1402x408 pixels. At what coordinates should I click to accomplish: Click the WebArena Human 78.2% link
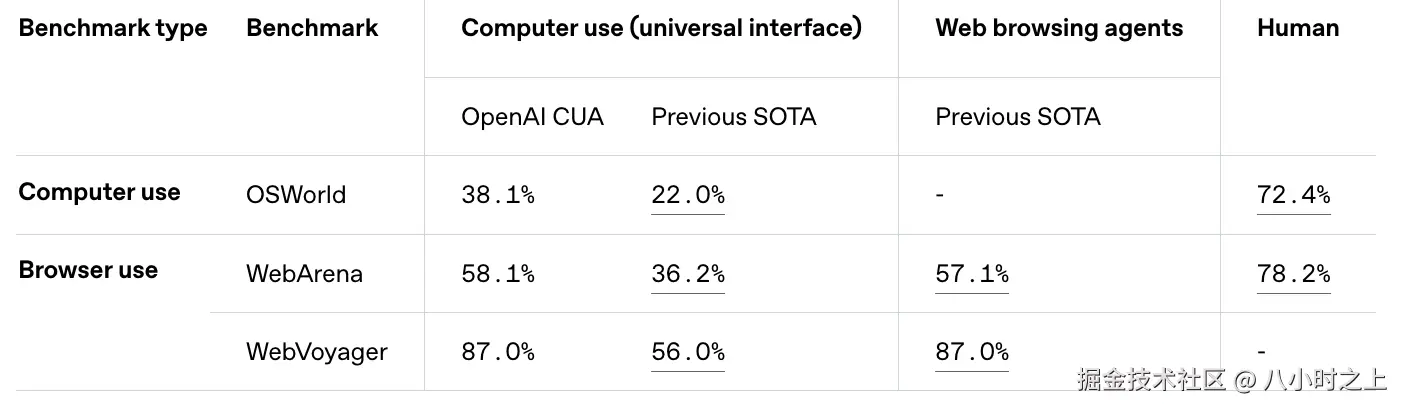(x=1293, y=273)
